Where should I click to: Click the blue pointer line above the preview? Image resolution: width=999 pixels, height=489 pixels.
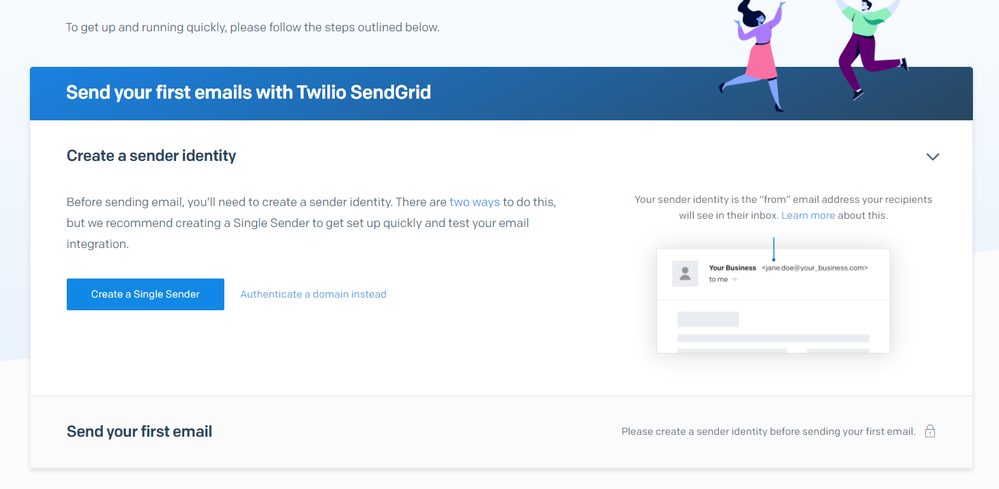click(773, 249)
